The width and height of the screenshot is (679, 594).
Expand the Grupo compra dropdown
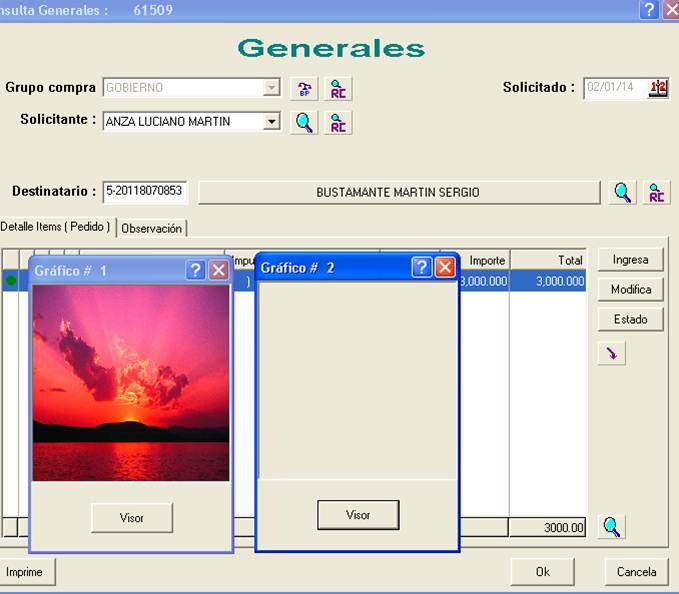pos(271,88)
